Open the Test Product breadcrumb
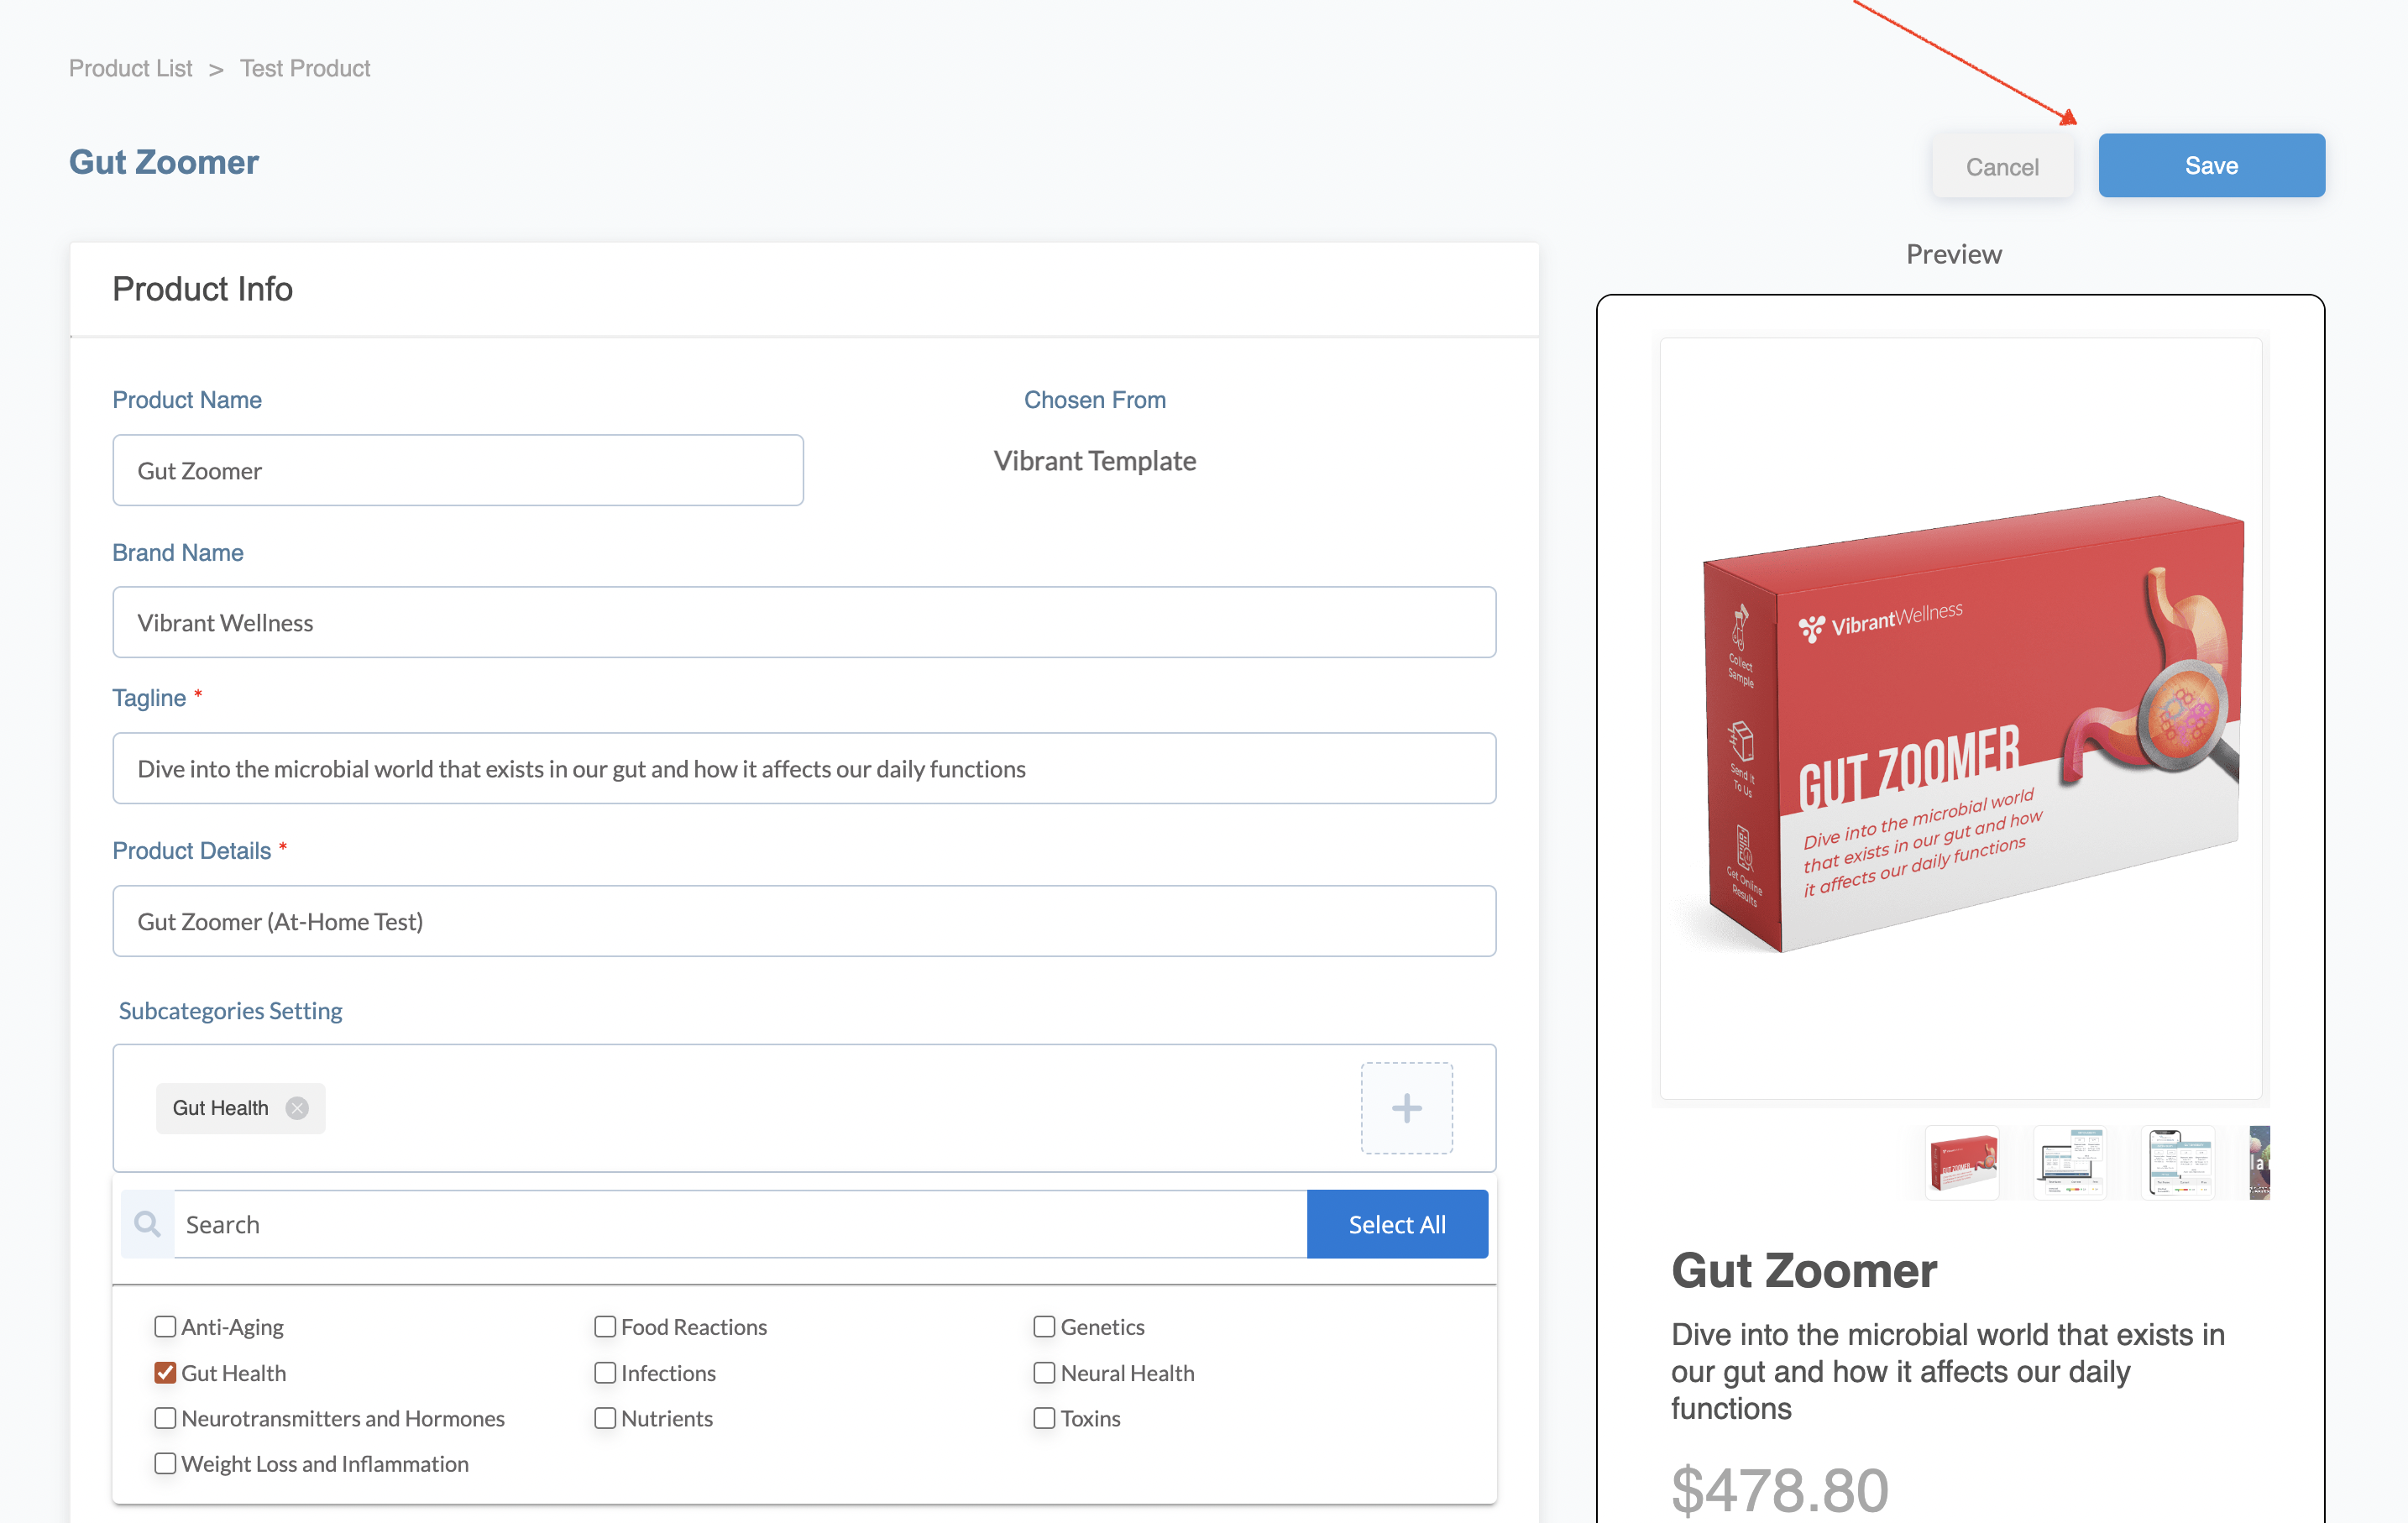 click(x=305, y=68)
